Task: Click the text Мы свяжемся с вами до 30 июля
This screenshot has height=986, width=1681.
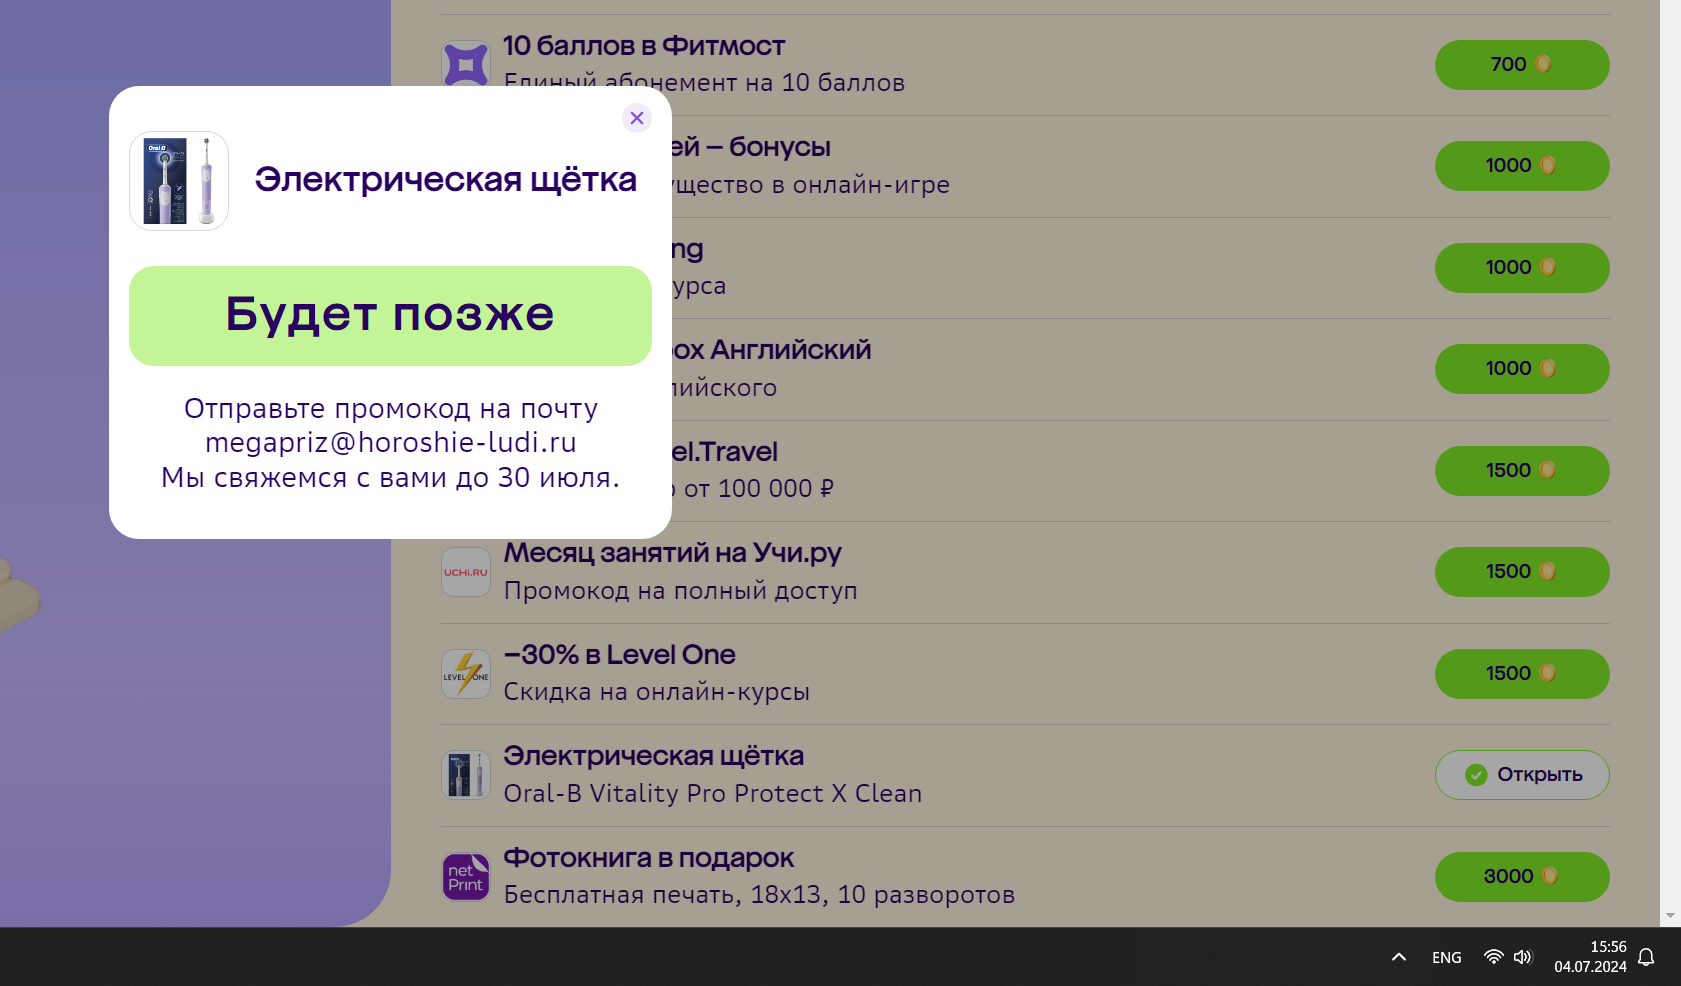Action: coord(391,478)
